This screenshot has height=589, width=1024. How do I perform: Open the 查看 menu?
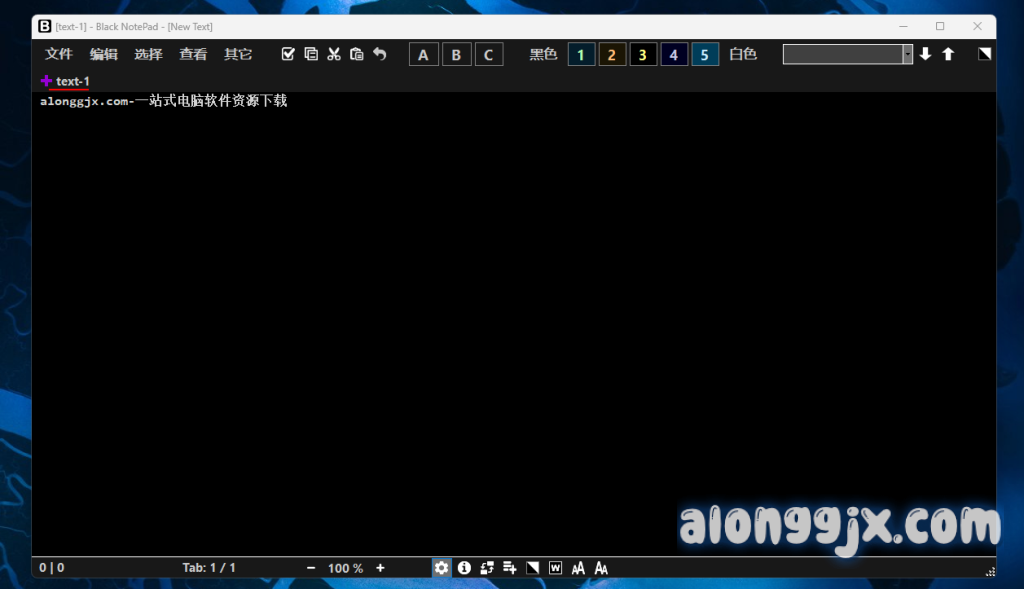pyautogui.click(x=193, y=54)
